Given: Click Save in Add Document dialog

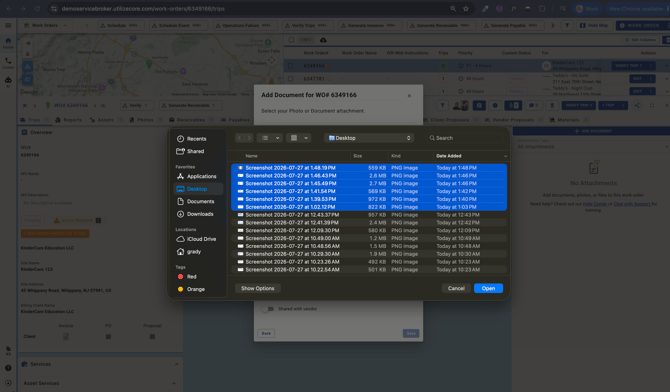Looking at the screenshot, I should (x=411, y=333).
